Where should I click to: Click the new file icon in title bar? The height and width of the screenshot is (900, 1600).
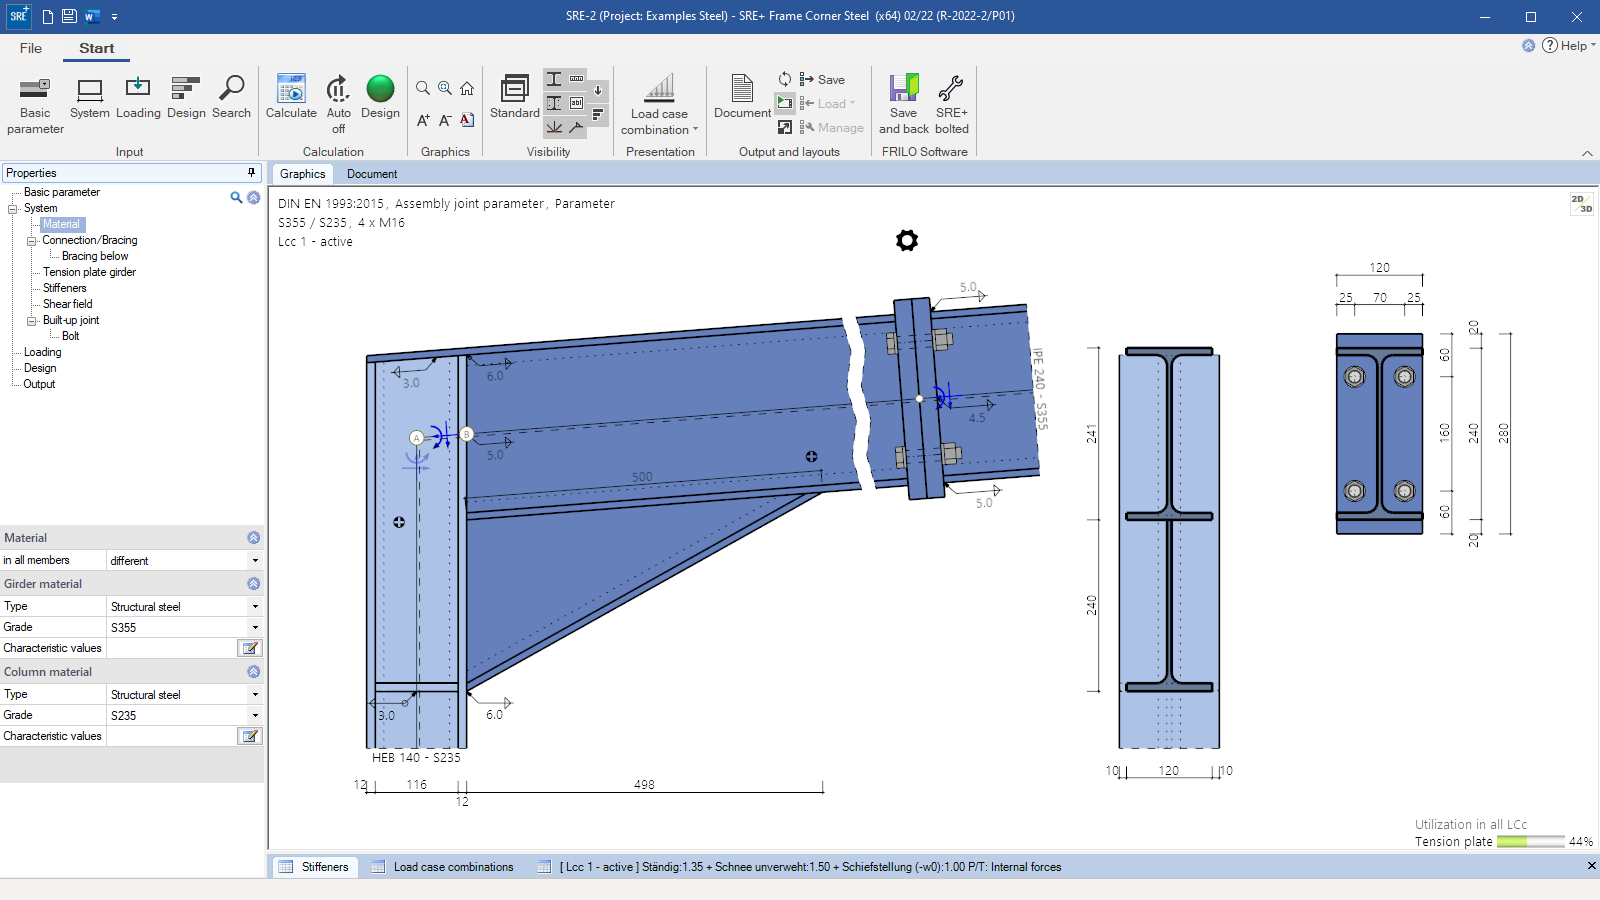47,17
